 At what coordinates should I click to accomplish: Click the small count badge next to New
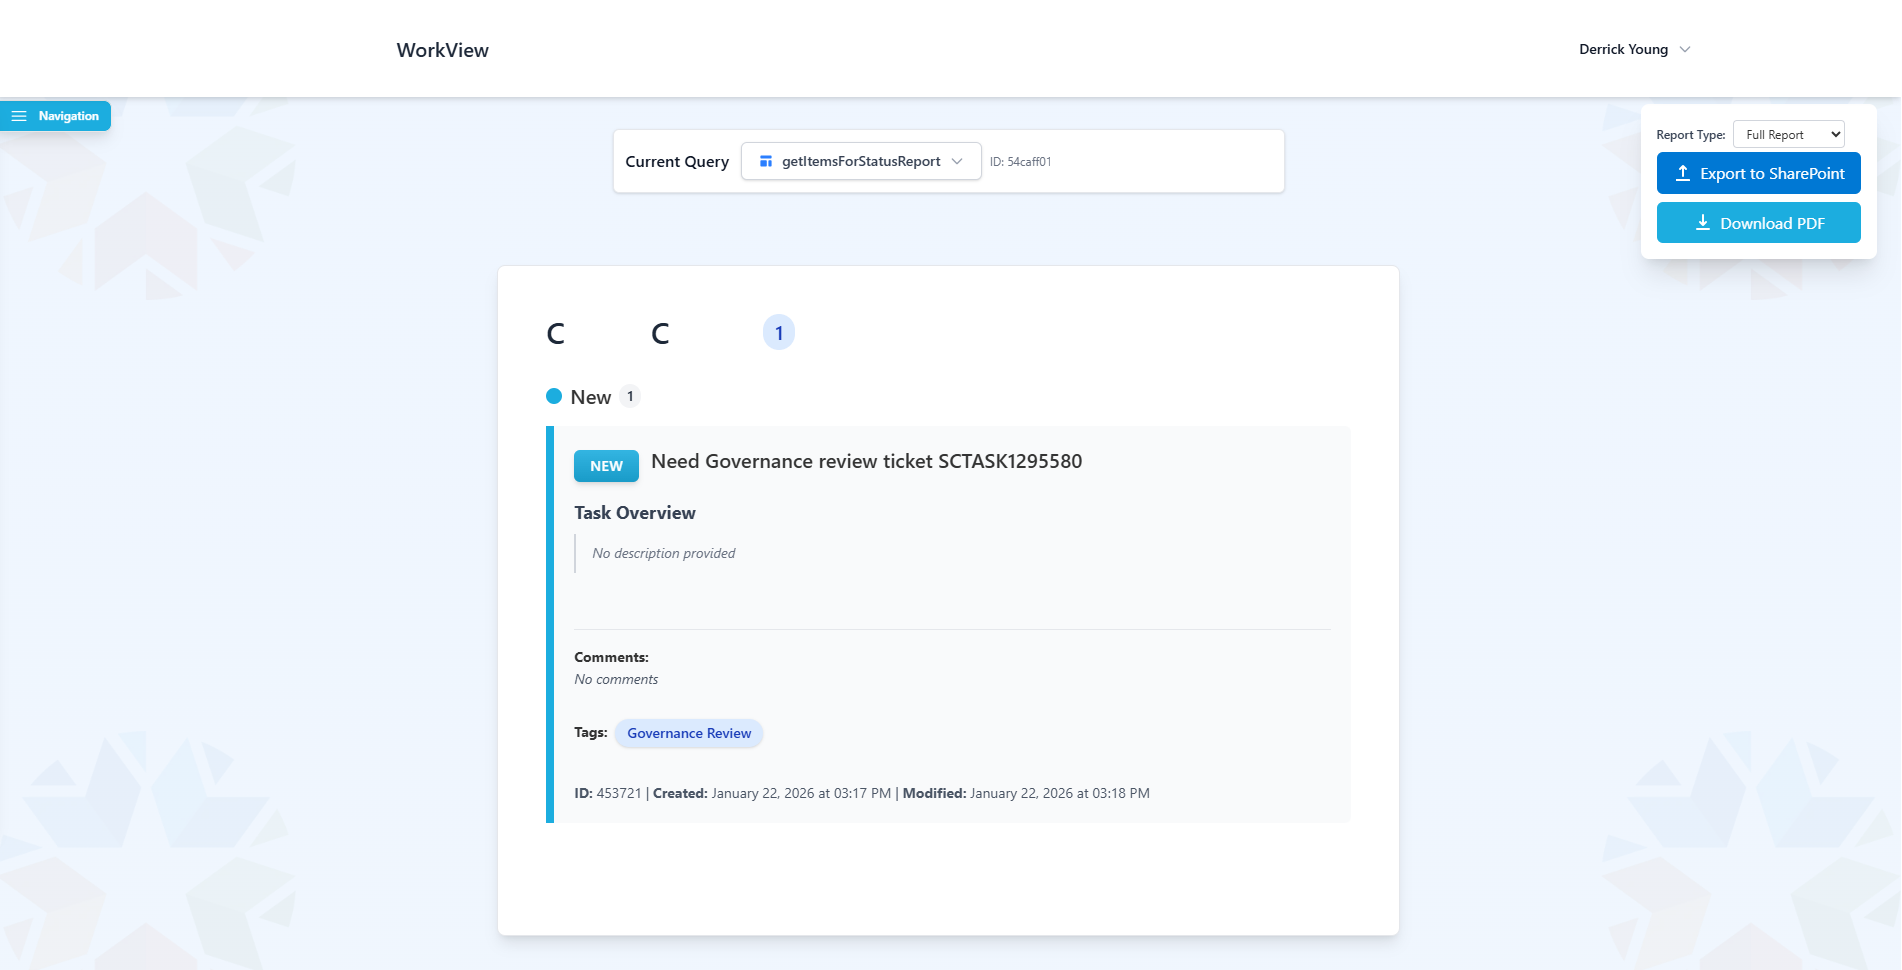[x=630, y=396]
